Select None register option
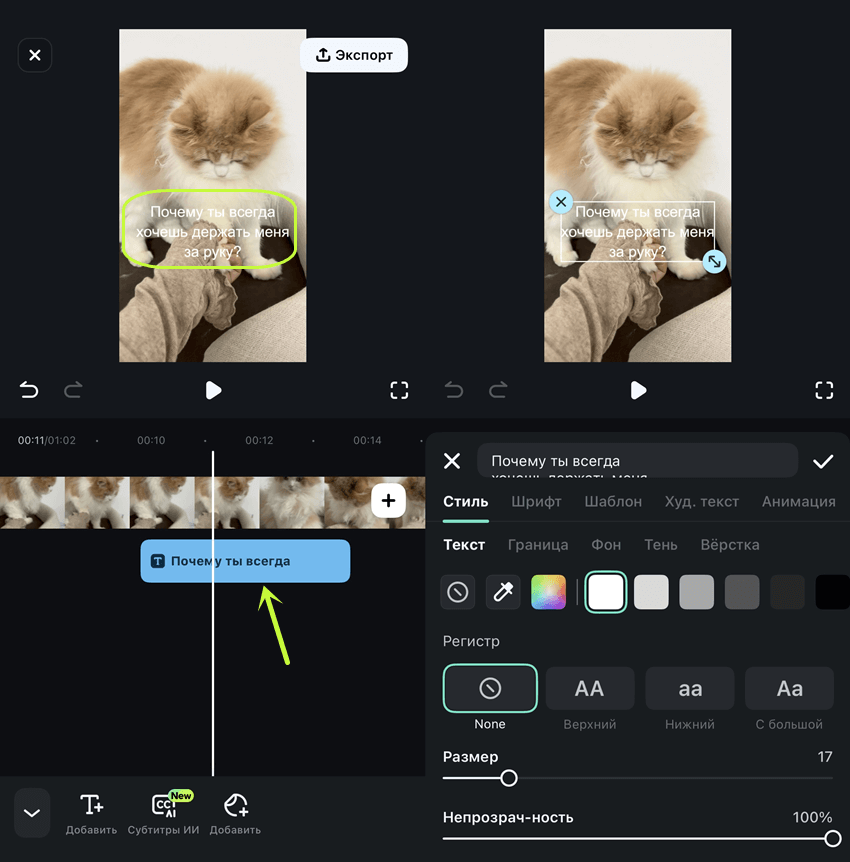This screenshot has width=850, height=862. [x=490, y=688]
